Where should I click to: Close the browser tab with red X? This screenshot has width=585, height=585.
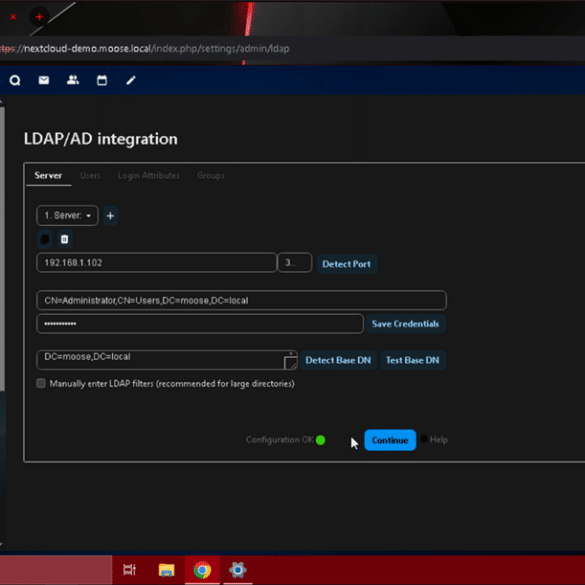pos(13,17)
